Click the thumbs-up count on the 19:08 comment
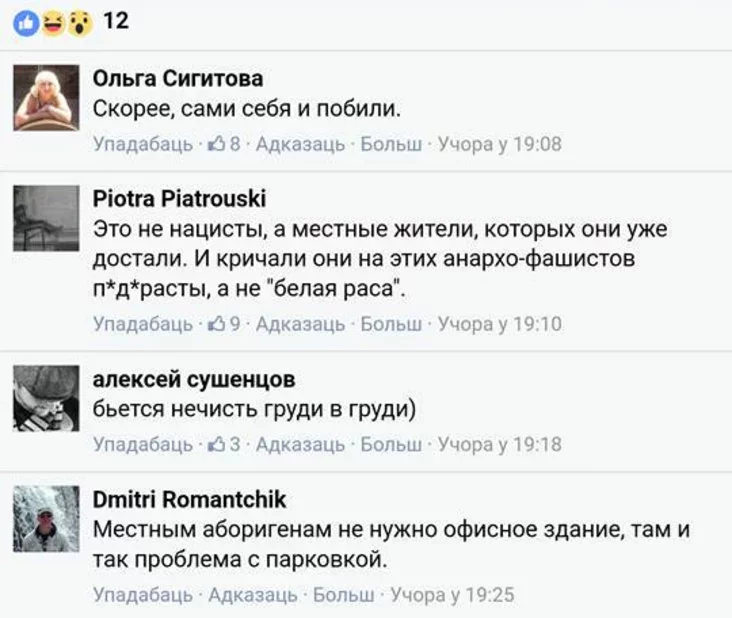 coord(222,144)
